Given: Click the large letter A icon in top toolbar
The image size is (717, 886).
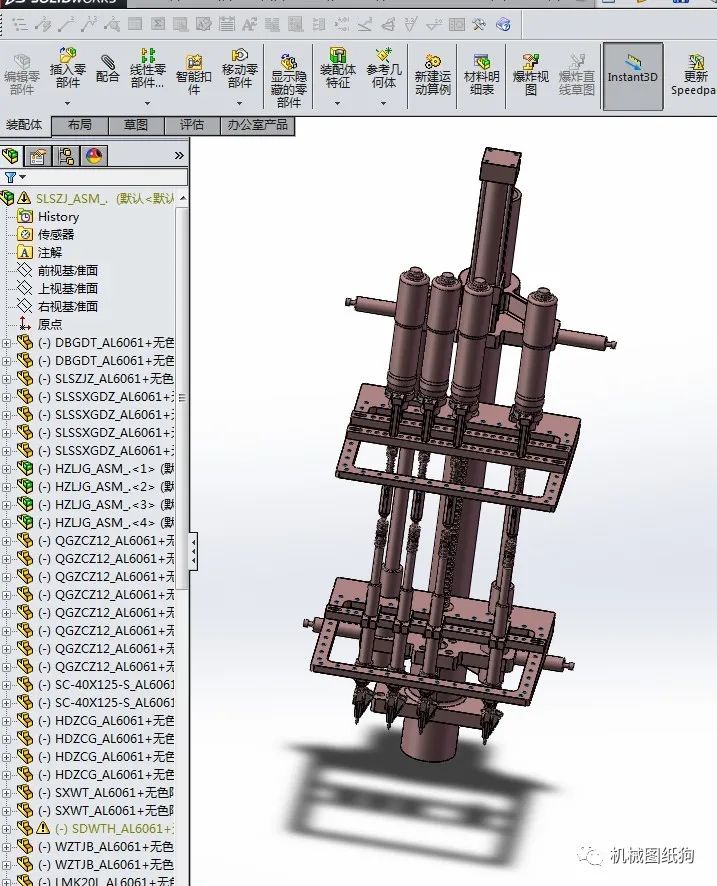Looking at the screenshot, I should (x=249, y=24).
